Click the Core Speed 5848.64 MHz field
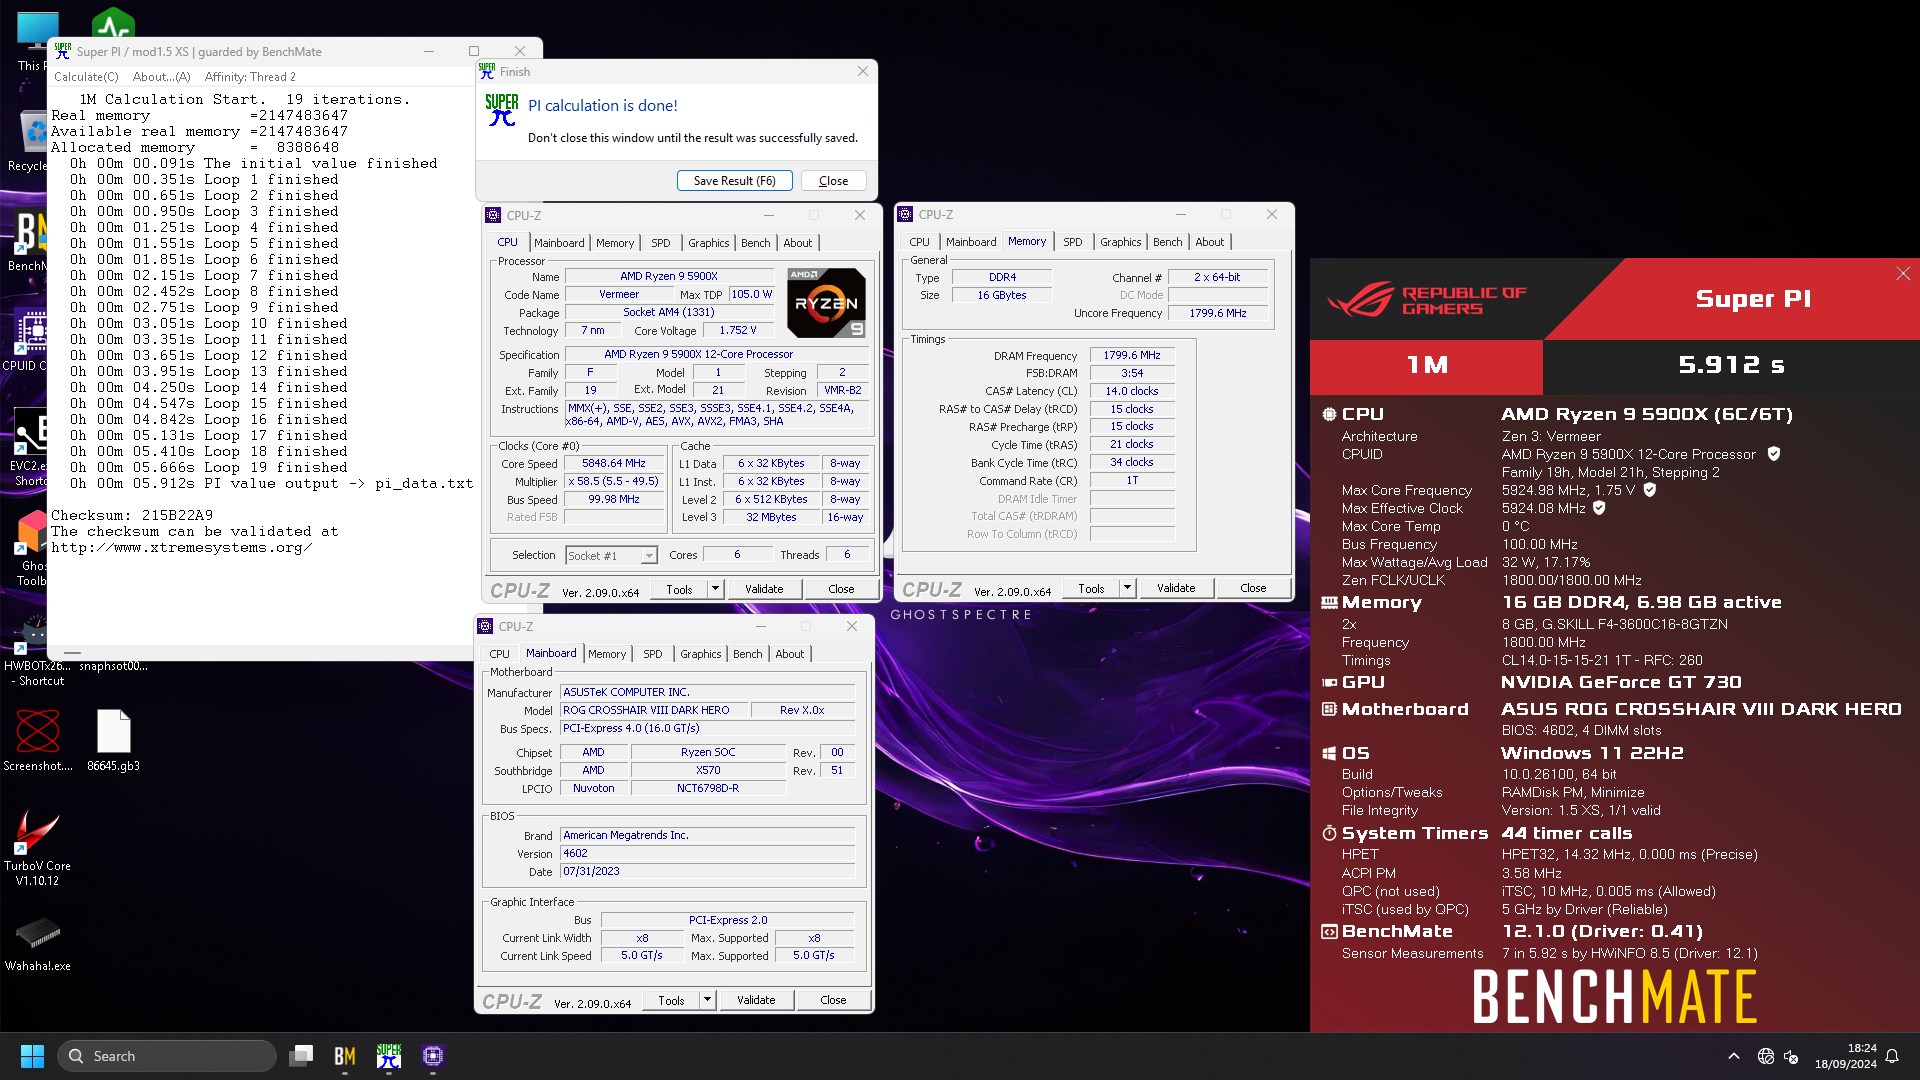1920x1080 pixels. coord(614,464)
